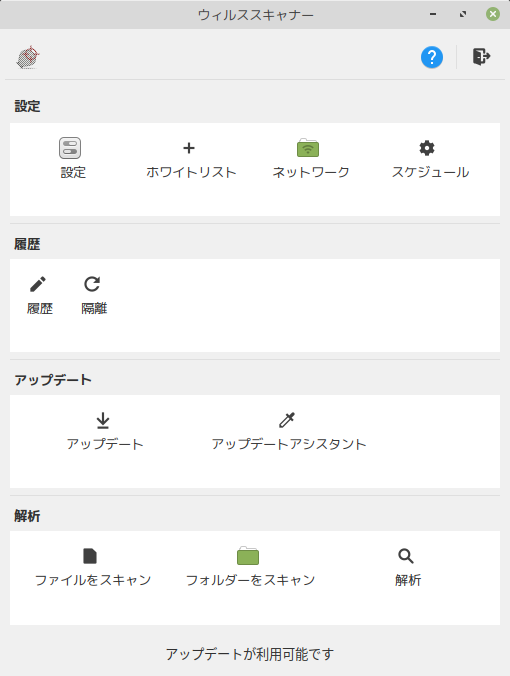
Task: Click the 履歴 pencil icon
Action: [38, 284]
